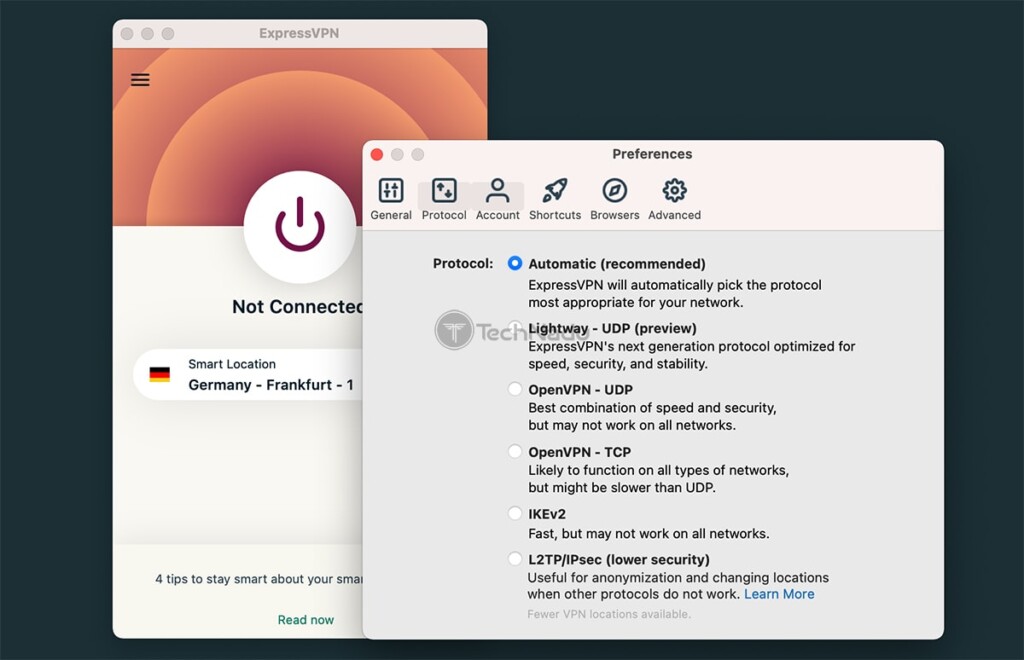Select the Automatic (recommended) protocol

pyautogui.click(x=515, y=263)
